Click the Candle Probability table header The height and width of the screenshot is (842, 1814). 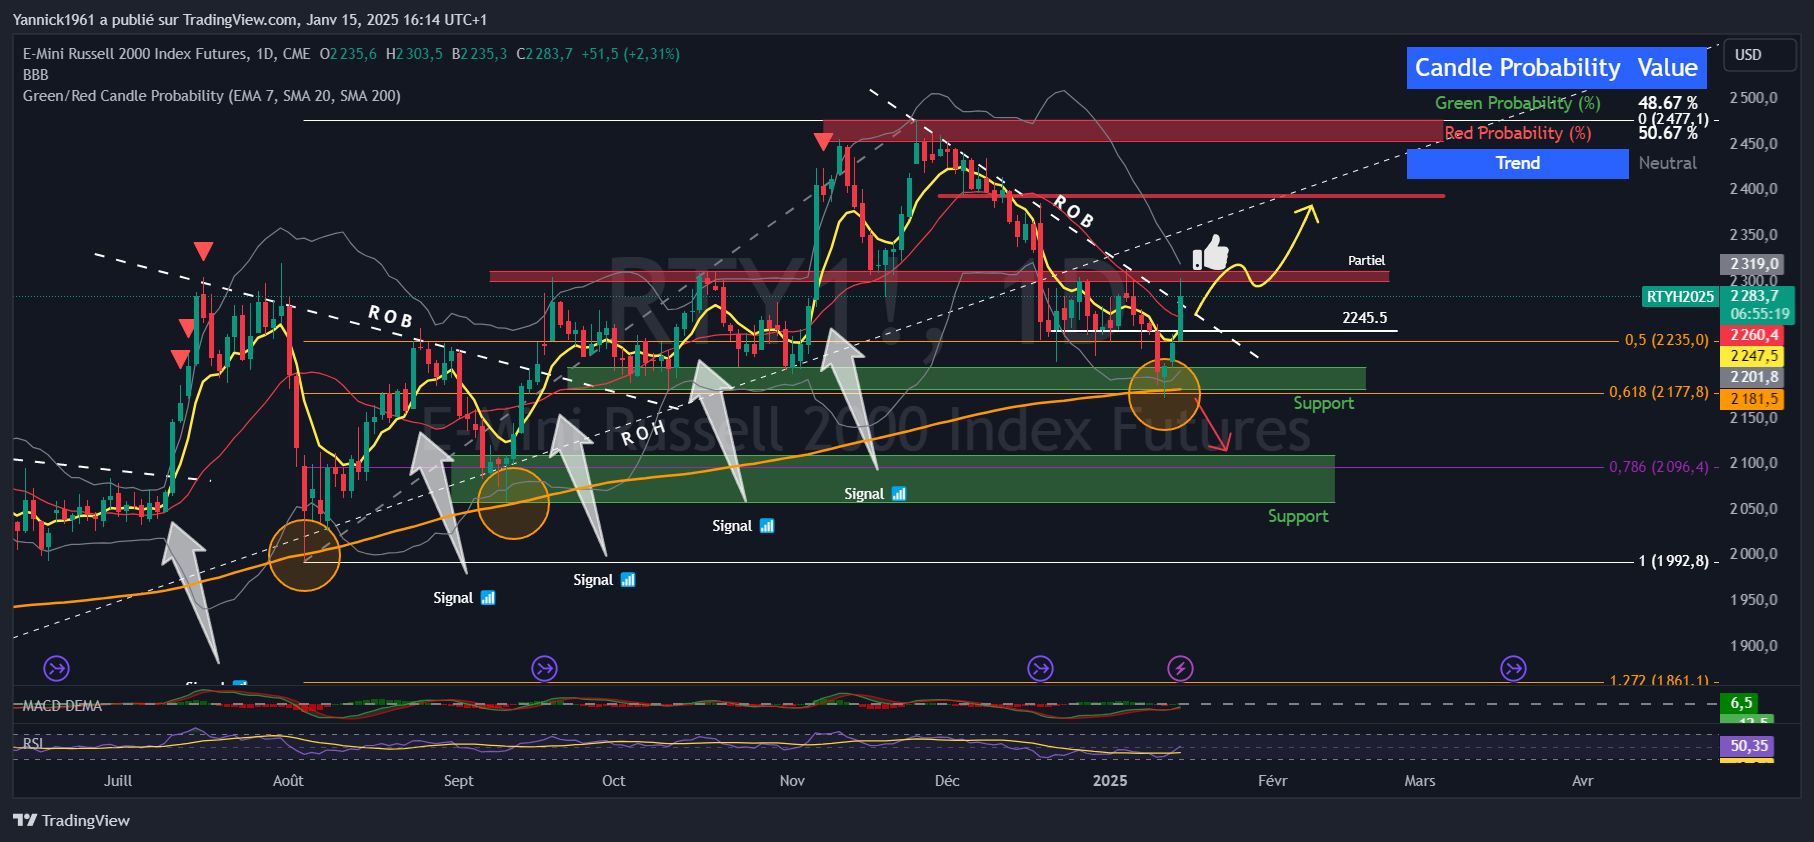[x=1517, y=68]
